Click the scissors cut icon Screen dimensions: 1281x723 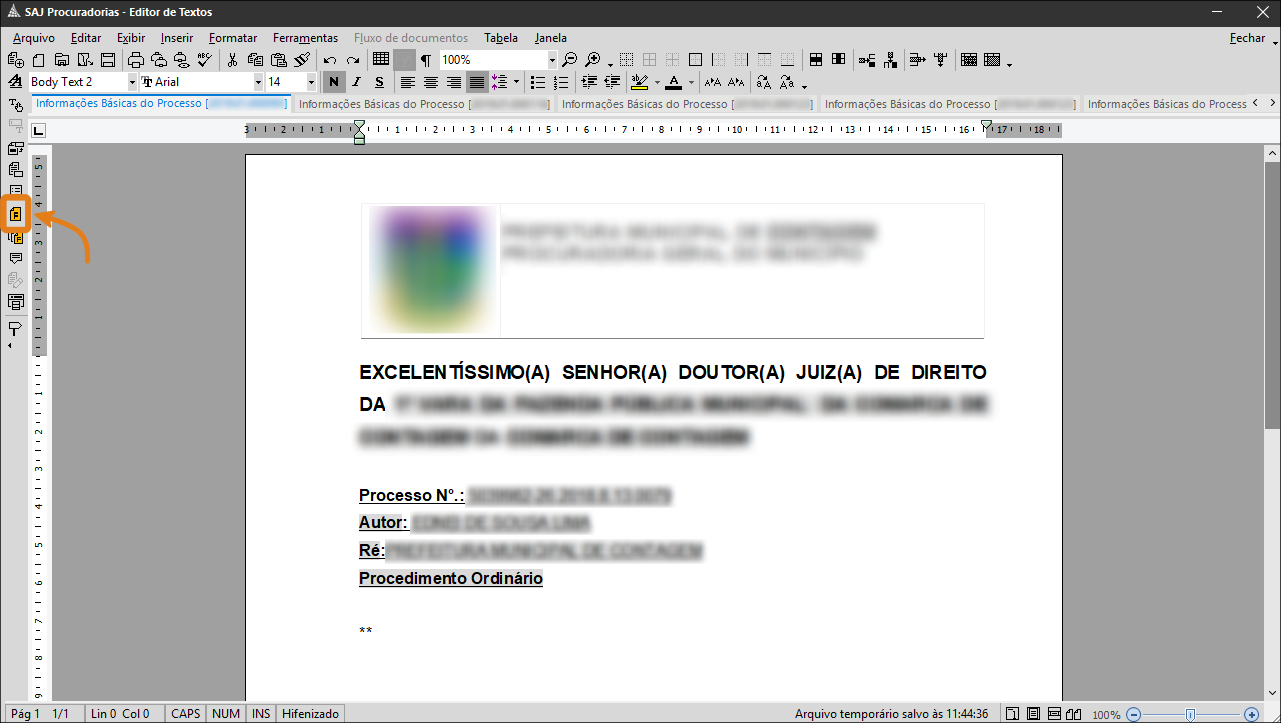(x=232, y=60)
